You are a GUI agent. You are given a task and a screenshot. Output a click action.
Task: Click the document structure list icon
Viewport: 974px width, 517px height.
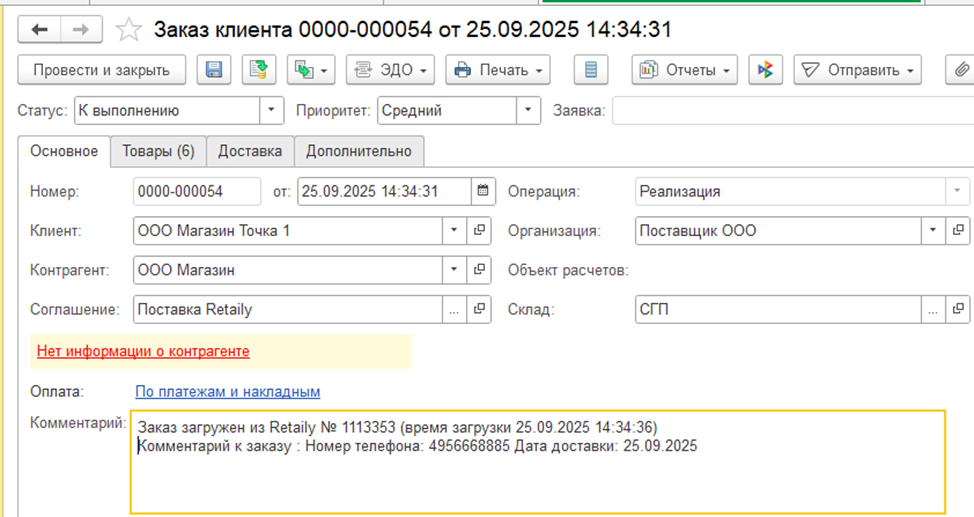591,70
